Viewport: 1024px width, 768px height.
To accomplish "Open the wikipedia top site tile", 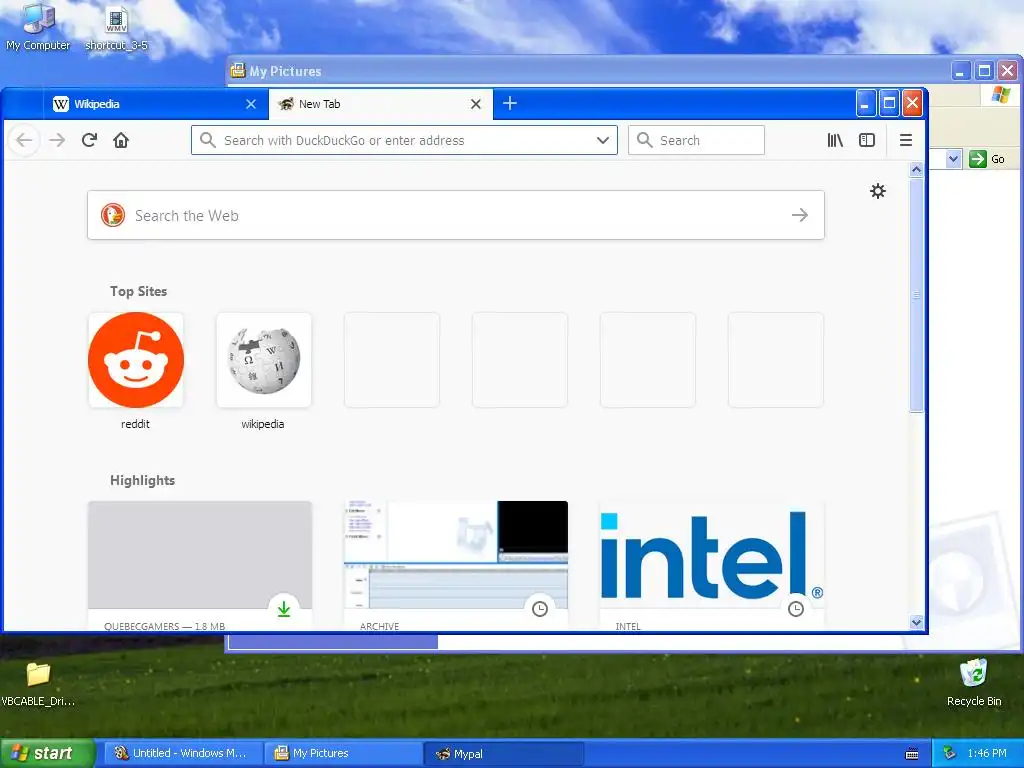I will [x=264, y=360].
